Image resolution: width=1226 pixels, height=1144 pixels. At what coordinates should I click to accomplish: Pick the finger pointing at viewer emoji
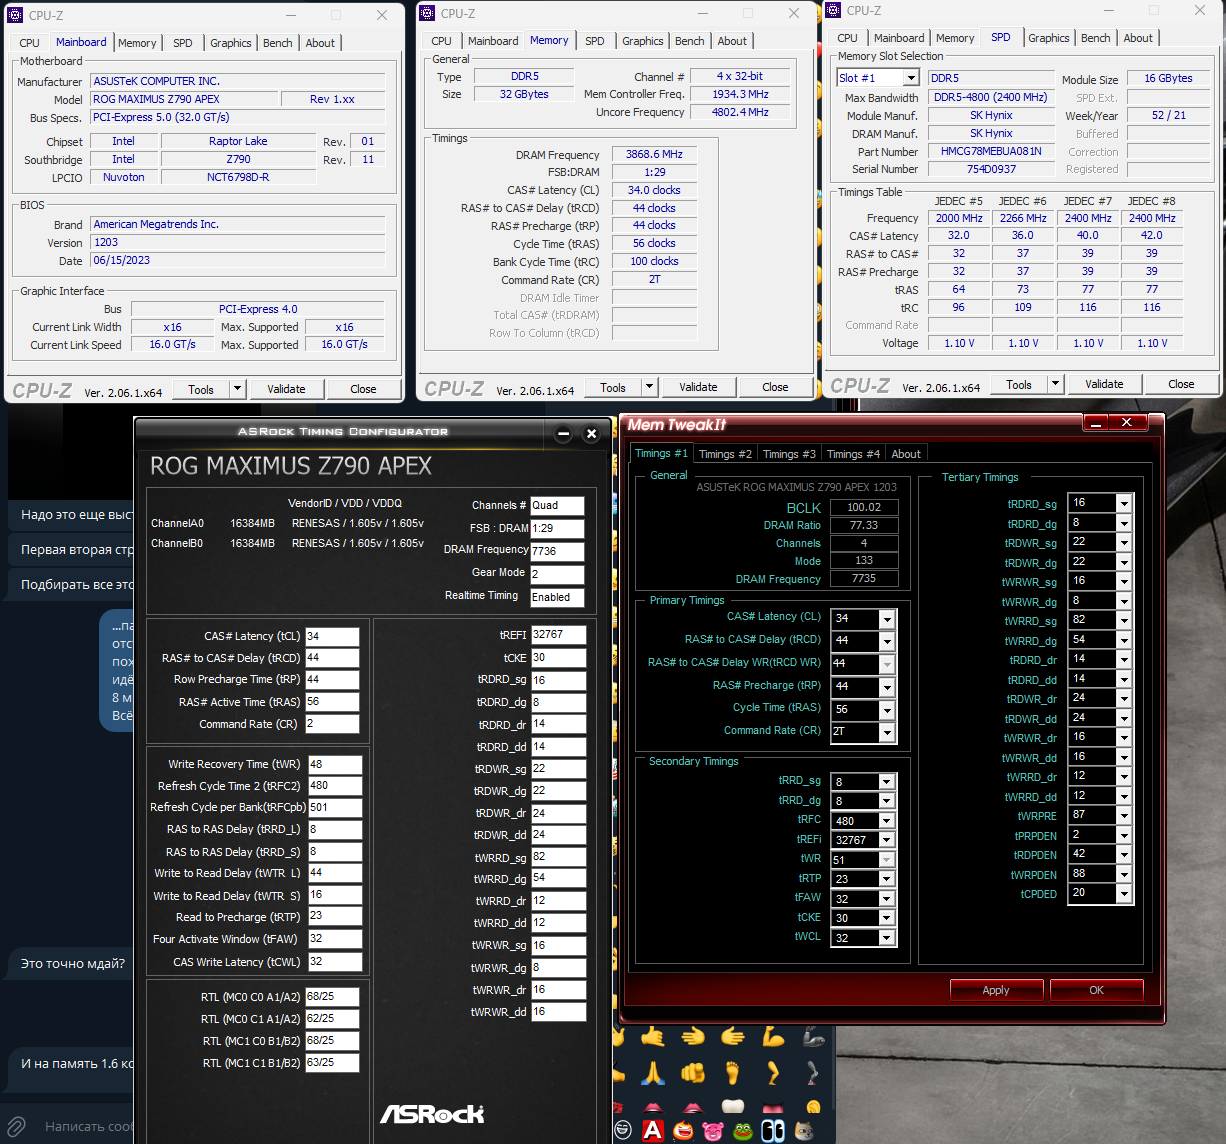pos(693,1073)
